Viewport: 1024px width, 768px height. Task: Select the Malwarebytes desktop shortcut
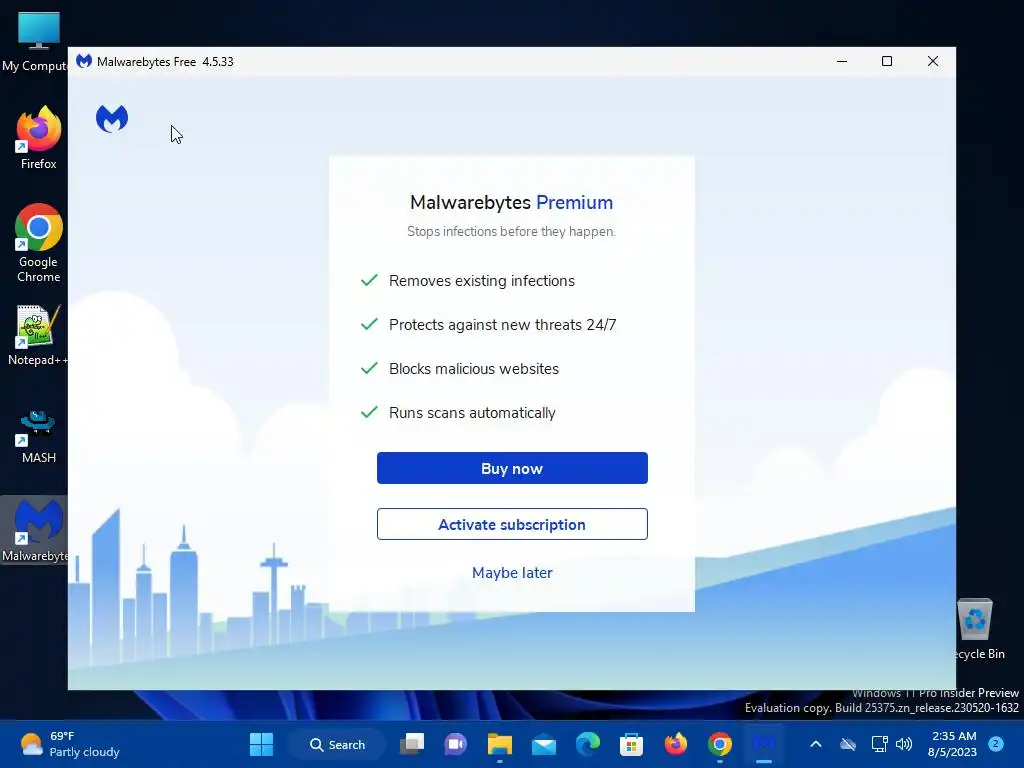tap(34, 530)
